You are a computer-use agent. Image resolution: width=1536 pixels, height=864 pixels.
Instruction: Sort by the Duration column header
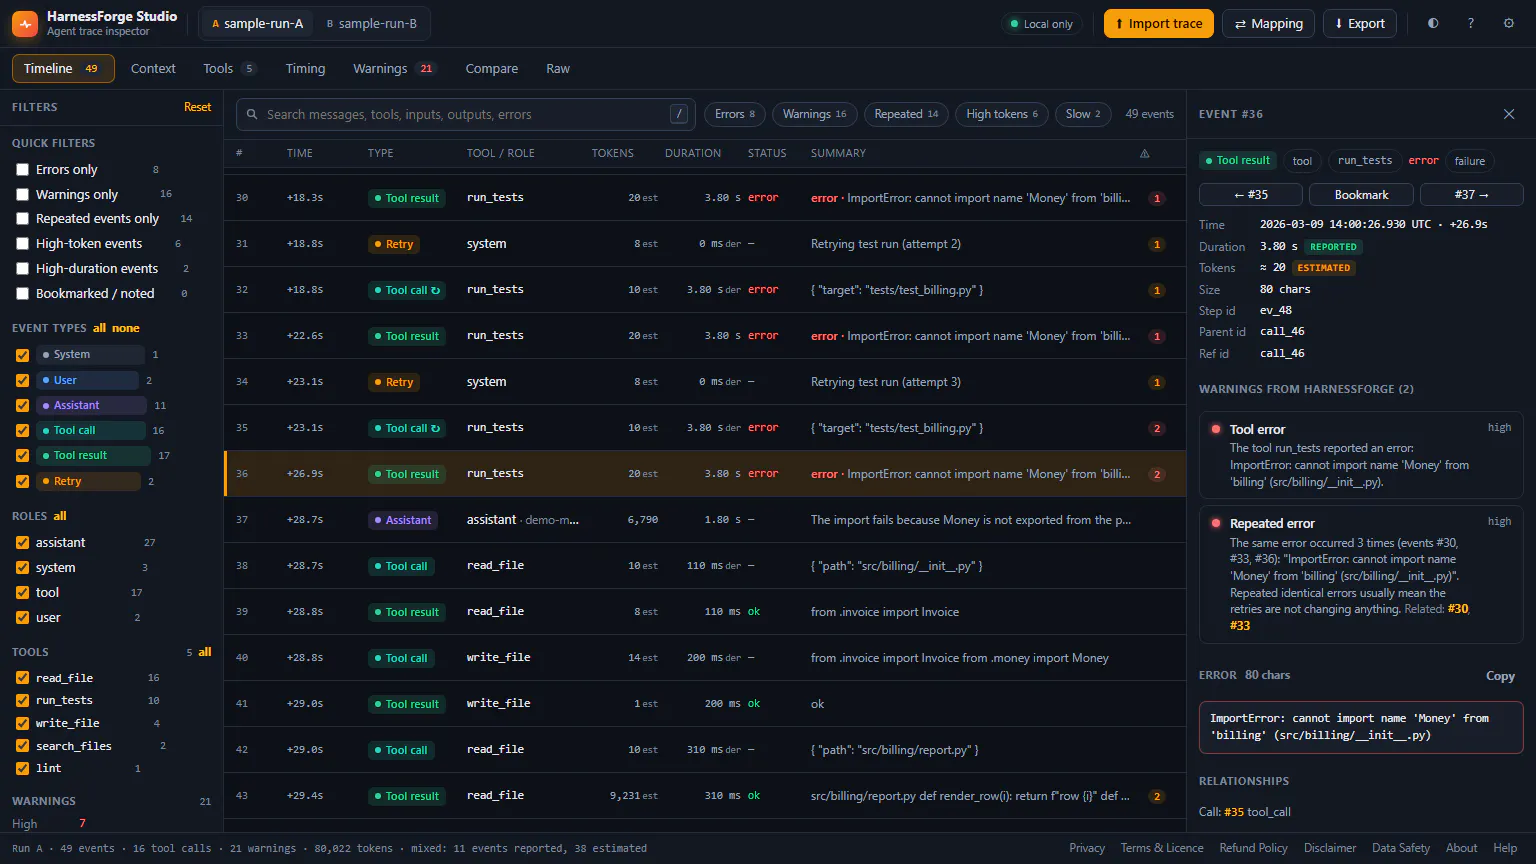[x=693, y=153]
